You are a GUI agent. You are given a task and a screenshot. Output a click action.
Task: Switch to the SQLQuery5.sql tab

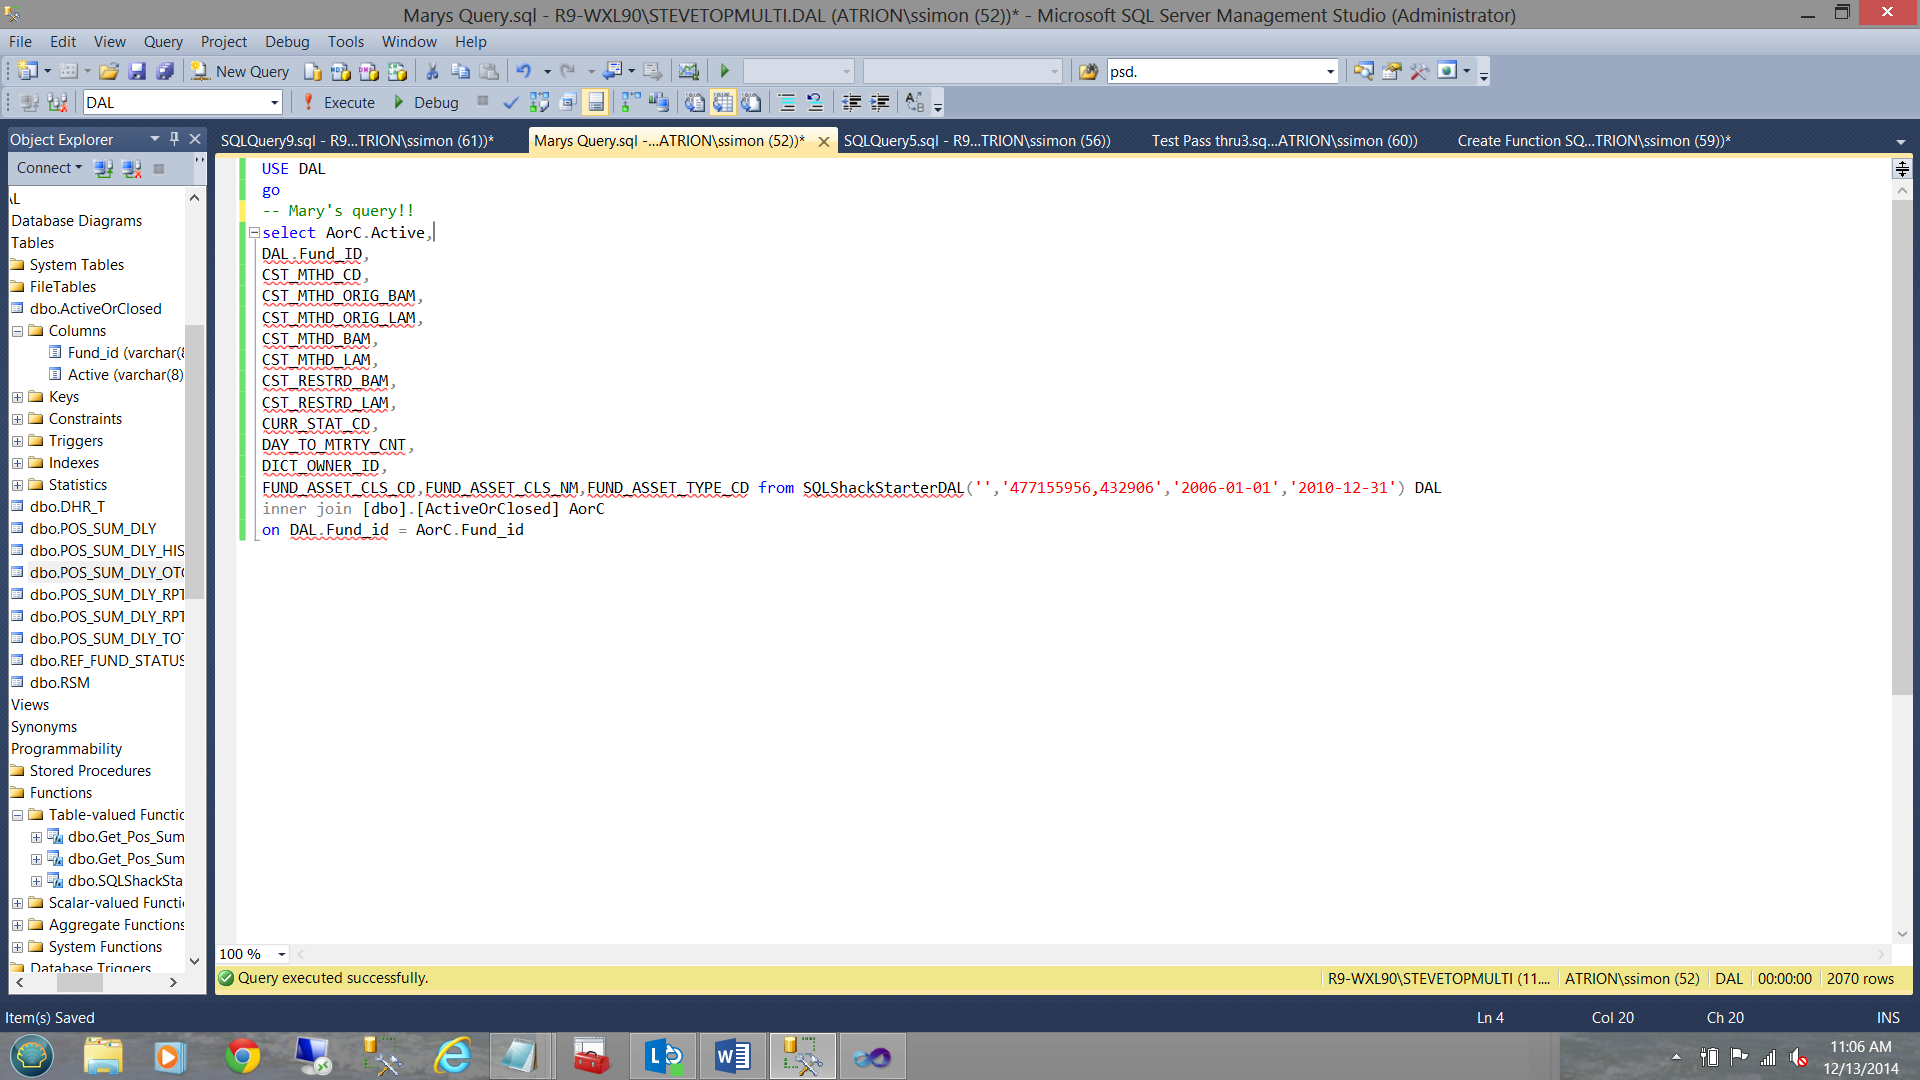click(x=976, y=141)
